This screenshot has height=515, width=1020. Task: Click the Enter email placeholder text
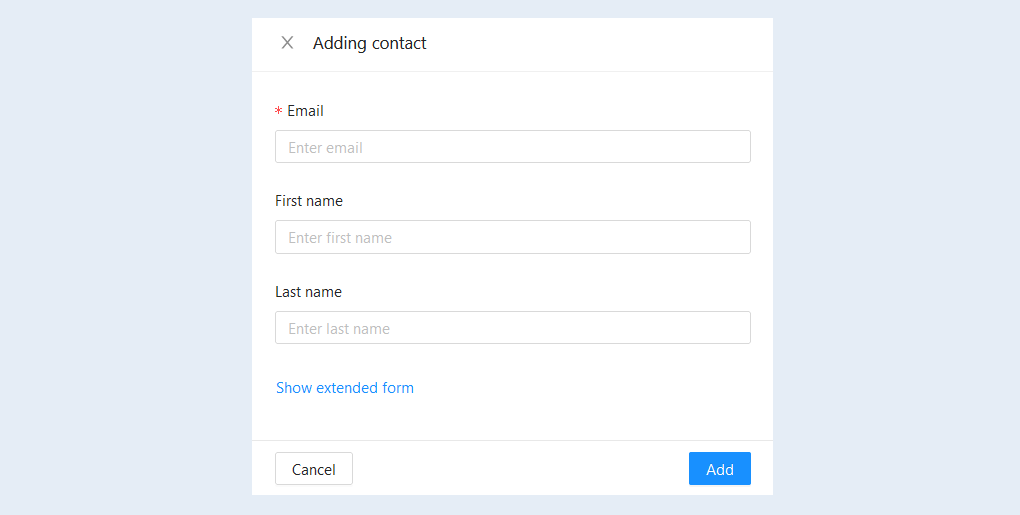[325, 148]
